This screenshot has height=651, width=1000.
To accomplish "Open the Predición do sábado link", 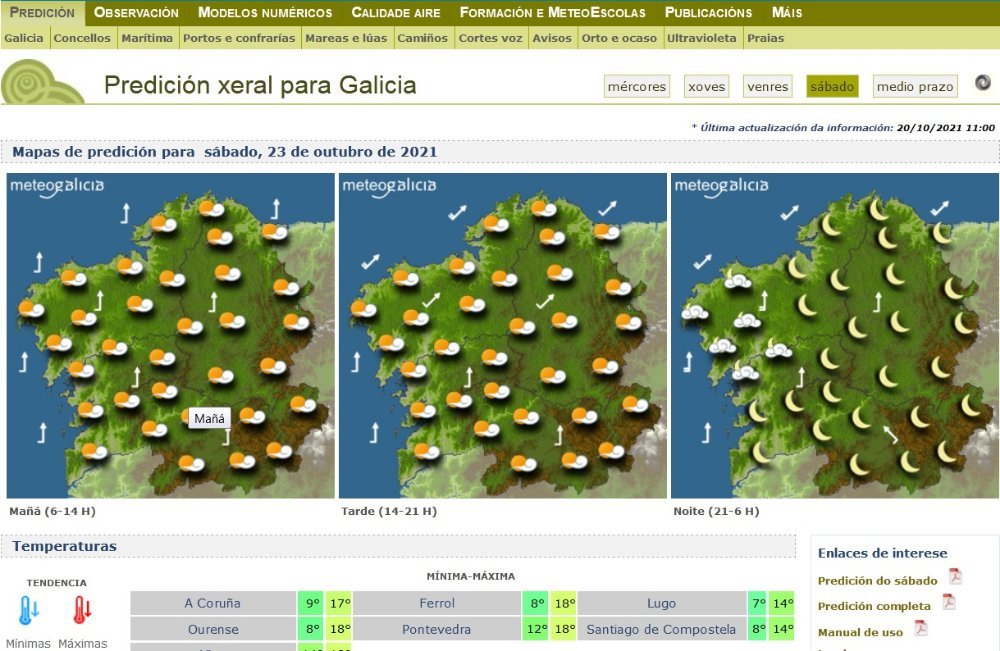I will point(878,581).
